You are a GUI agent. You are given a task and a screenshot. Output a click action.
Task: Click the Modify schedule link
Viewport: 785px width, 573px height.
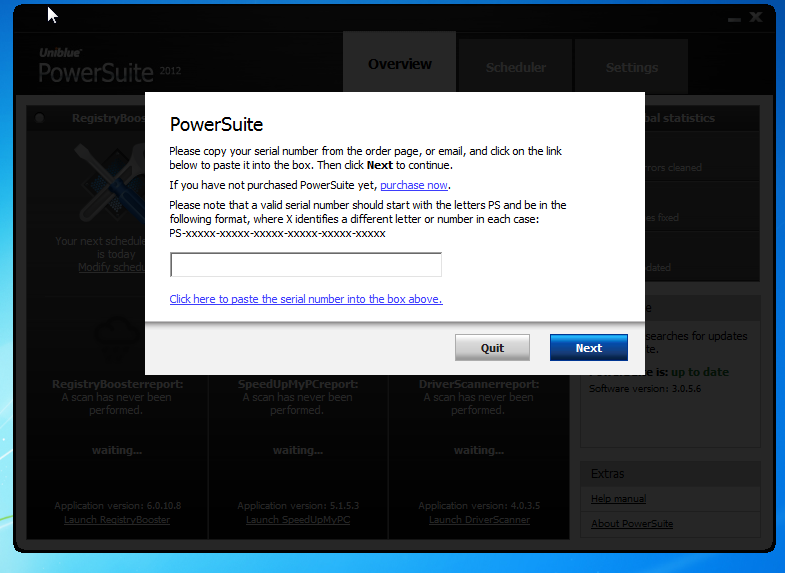pyautogui.click(x=111, y=267)
